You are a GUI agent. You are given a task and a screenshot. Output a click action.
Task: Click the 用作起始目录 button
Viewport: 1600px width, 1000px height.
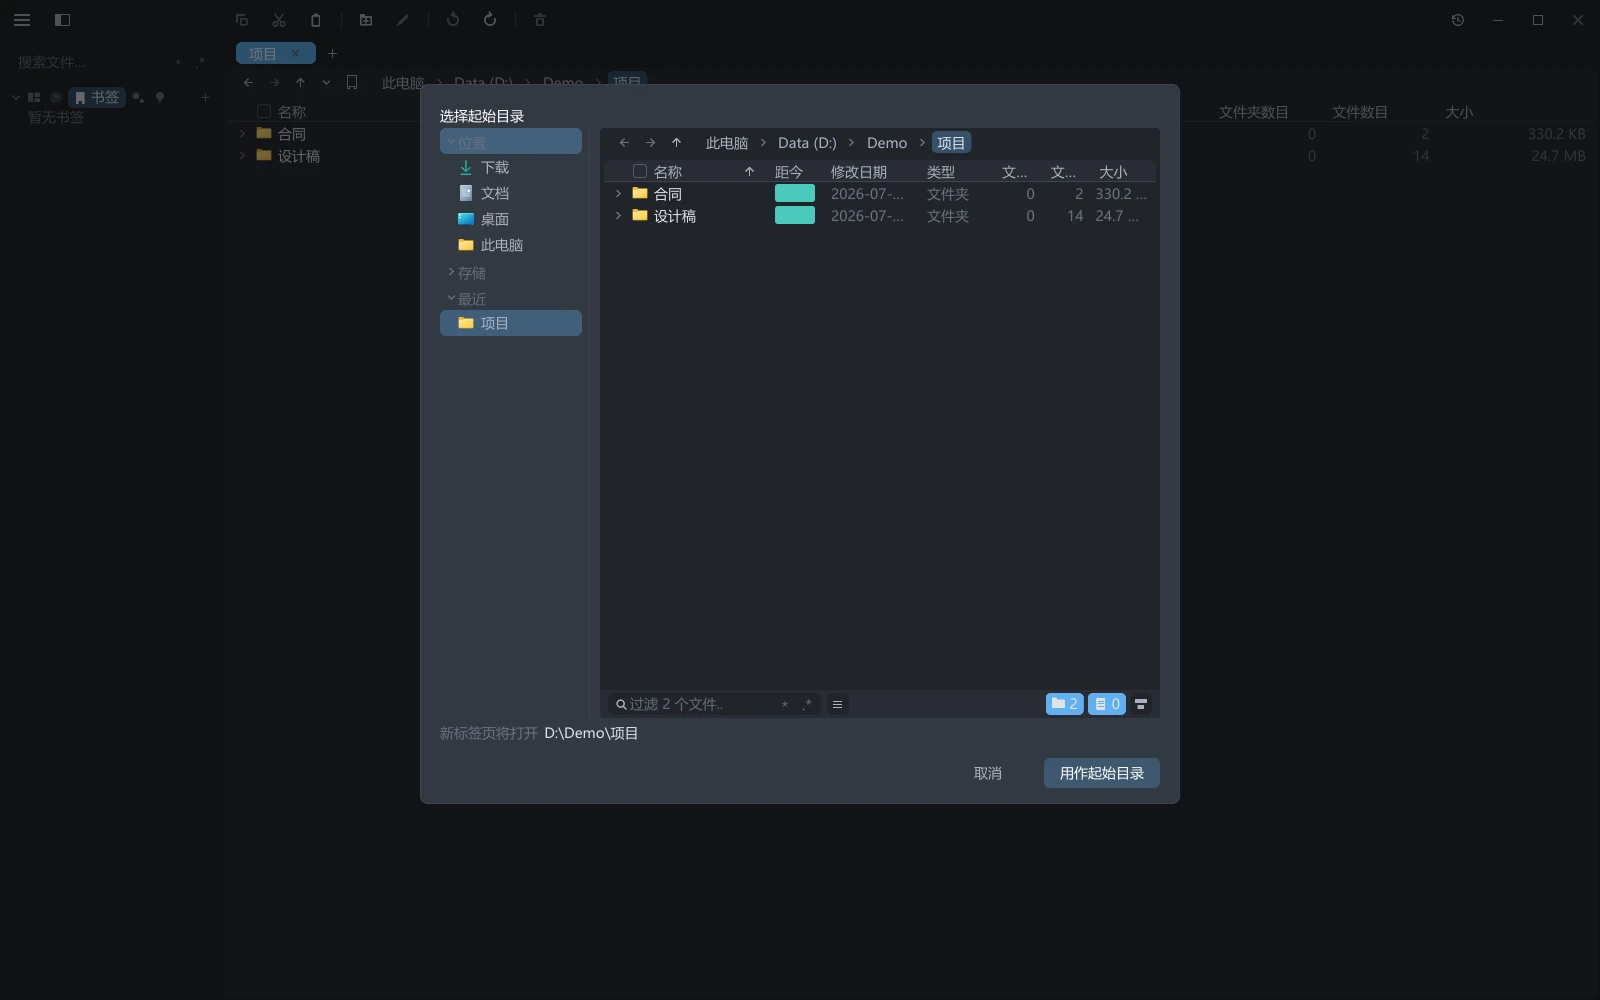point(1102,773)
